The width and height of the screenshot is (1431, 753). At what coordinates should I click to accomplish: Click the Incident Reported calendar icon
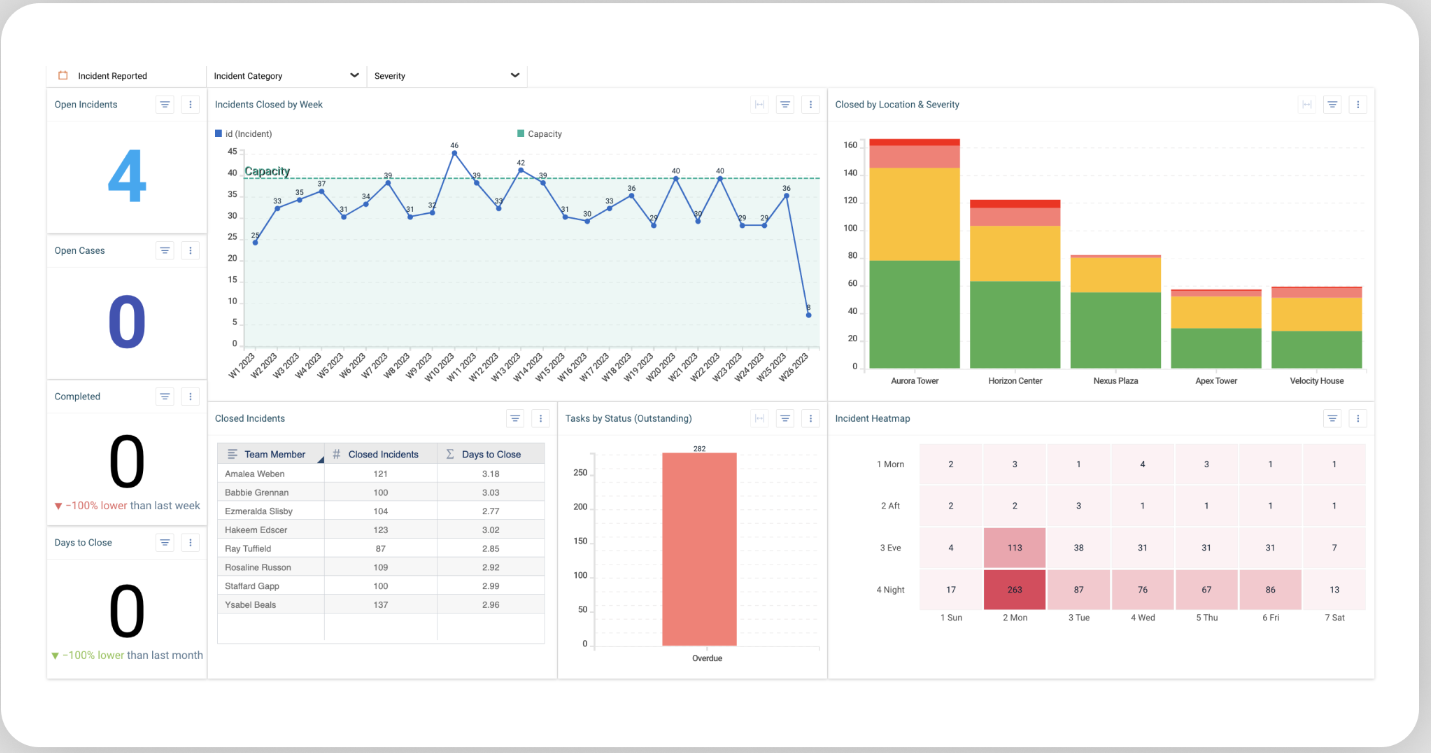pos(63,76)
